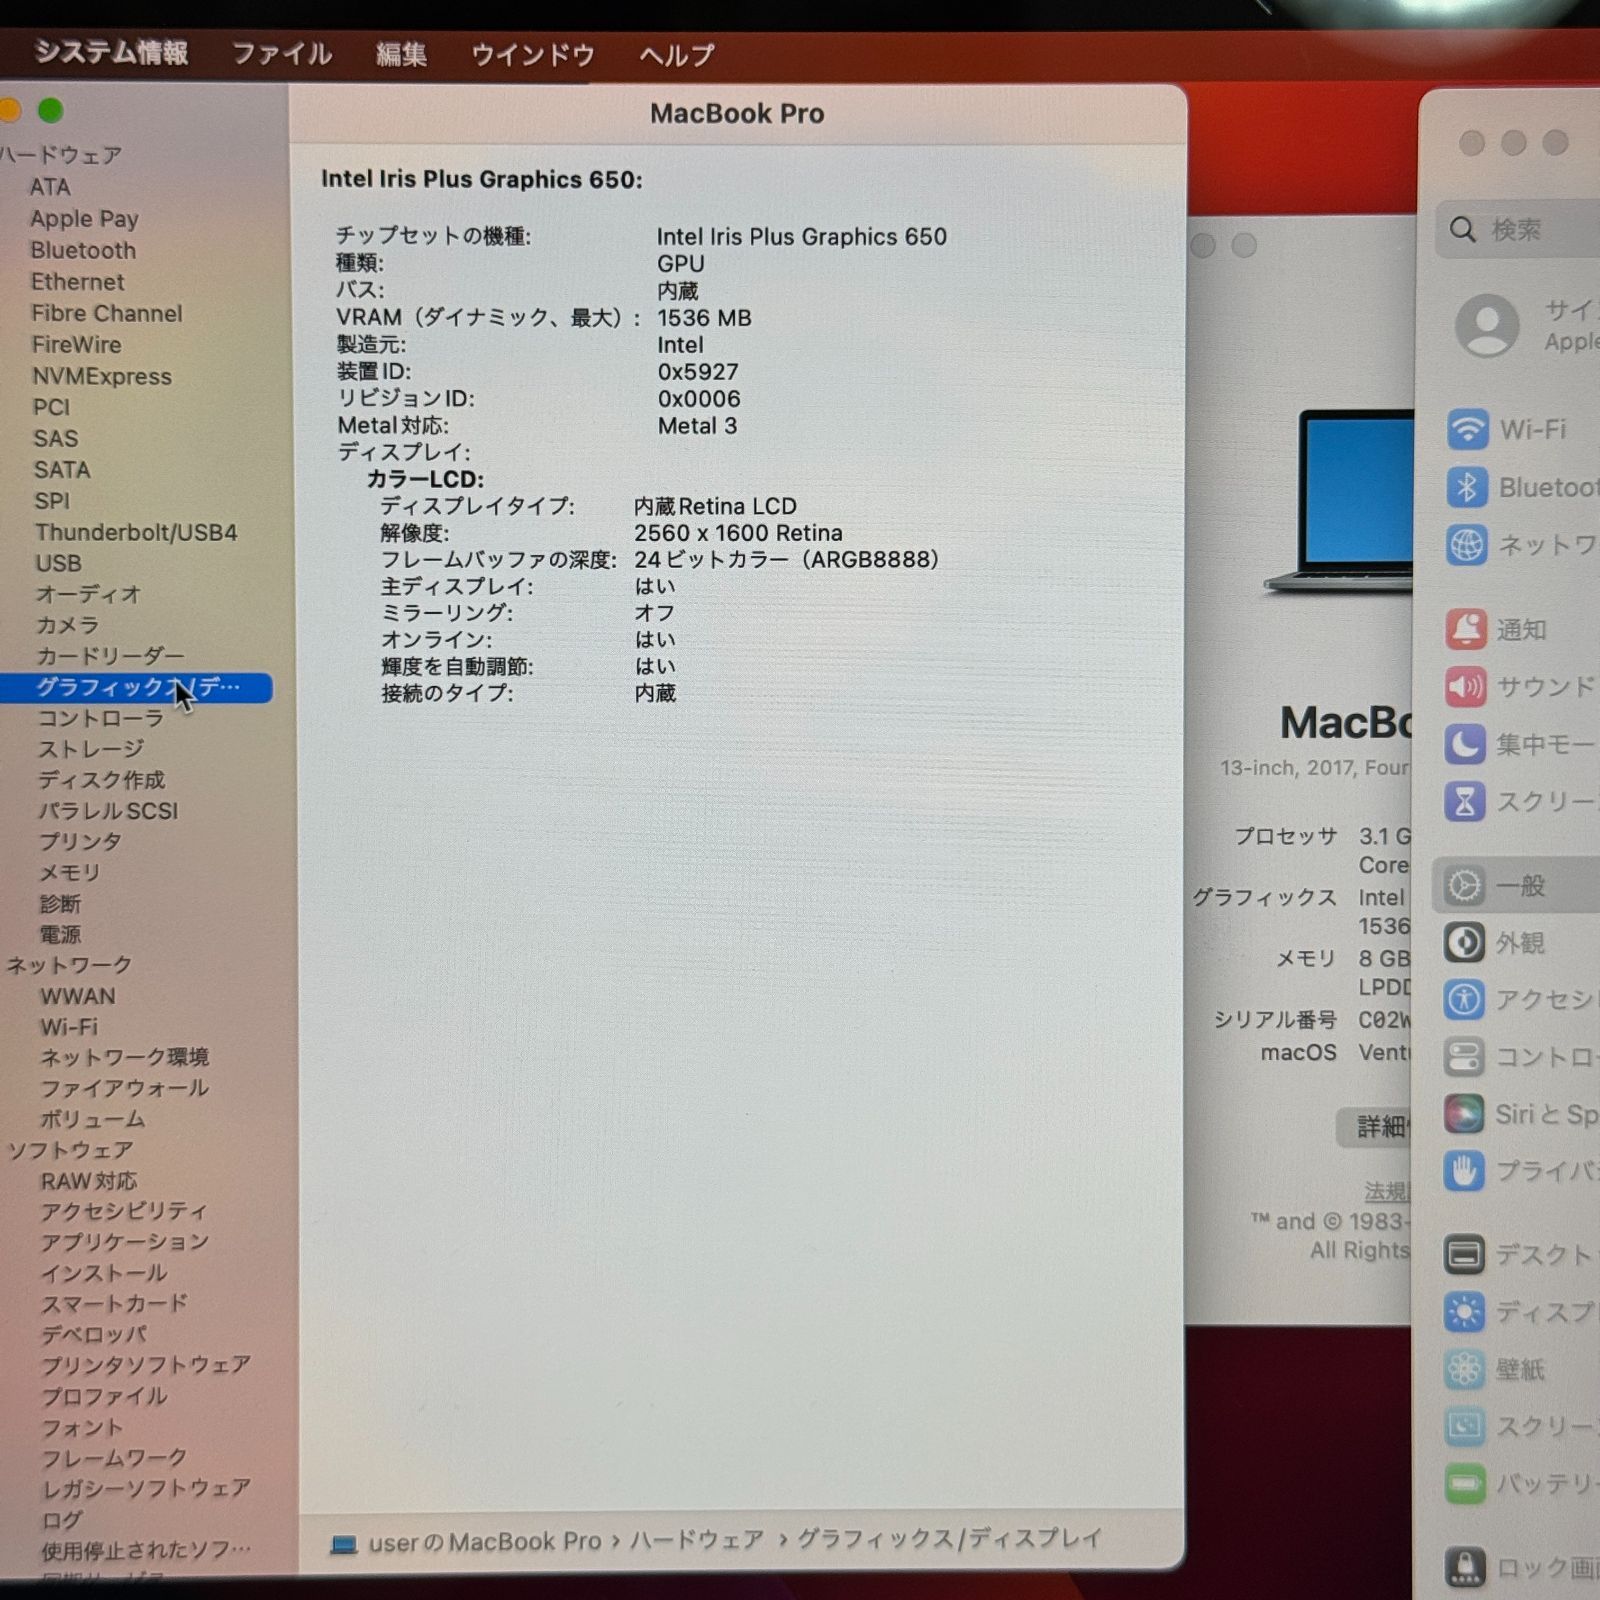This screenshot has width=1600, height=1600.
Task: Open the 外観 appearance icon
Action: tap(1465, 942)
